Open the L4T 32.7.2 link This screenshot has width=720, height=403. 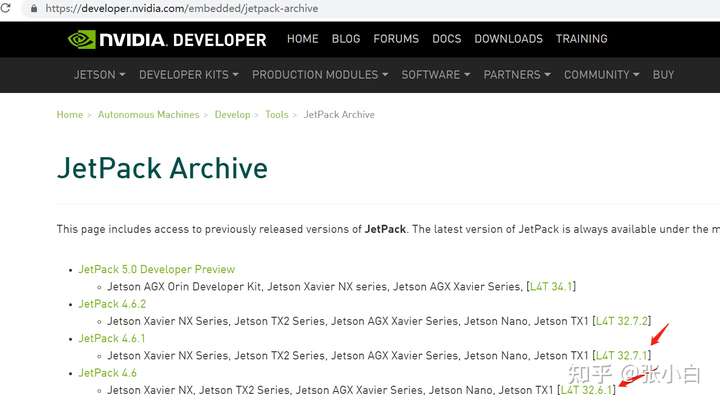[622, 321]
